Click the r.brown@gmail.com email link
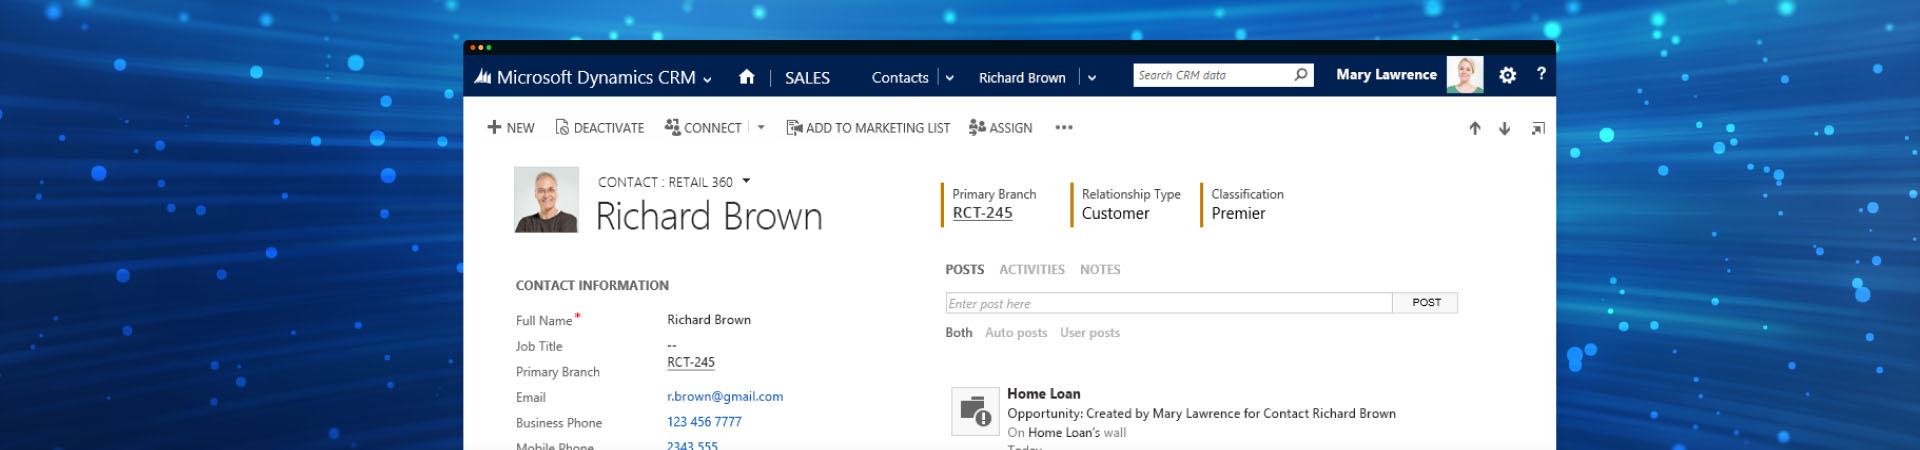Screen dimensions: 1920x450 coord(725,397)
